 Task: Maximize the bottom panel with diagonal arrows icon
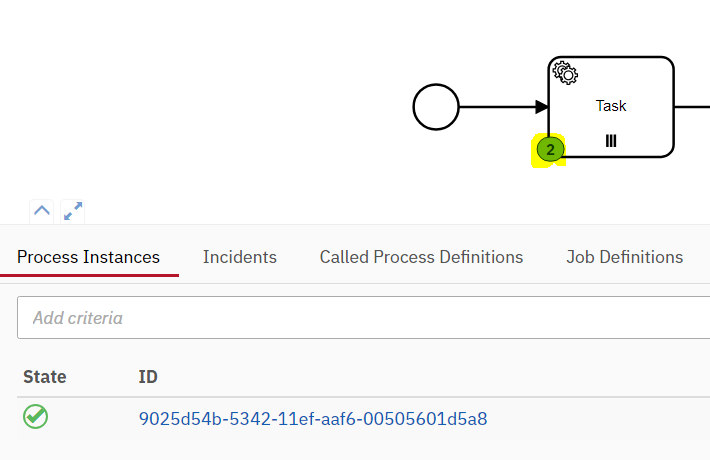[72, 211]
